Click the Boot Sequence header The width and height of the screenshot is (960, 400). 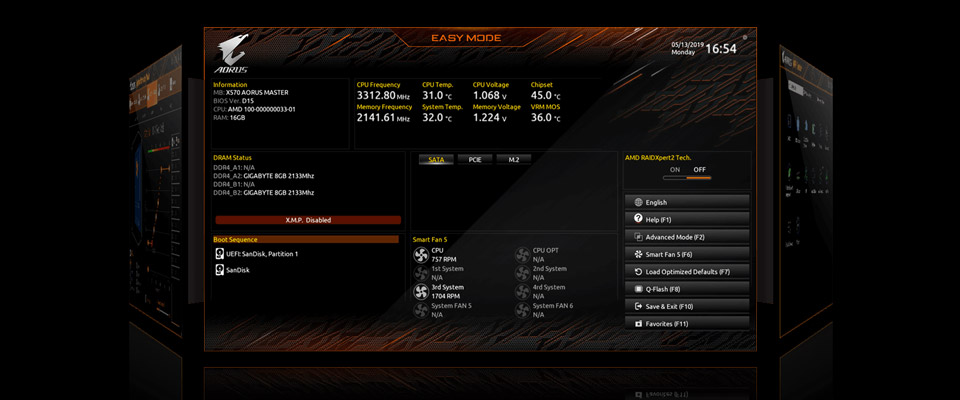tap(306, 240)
